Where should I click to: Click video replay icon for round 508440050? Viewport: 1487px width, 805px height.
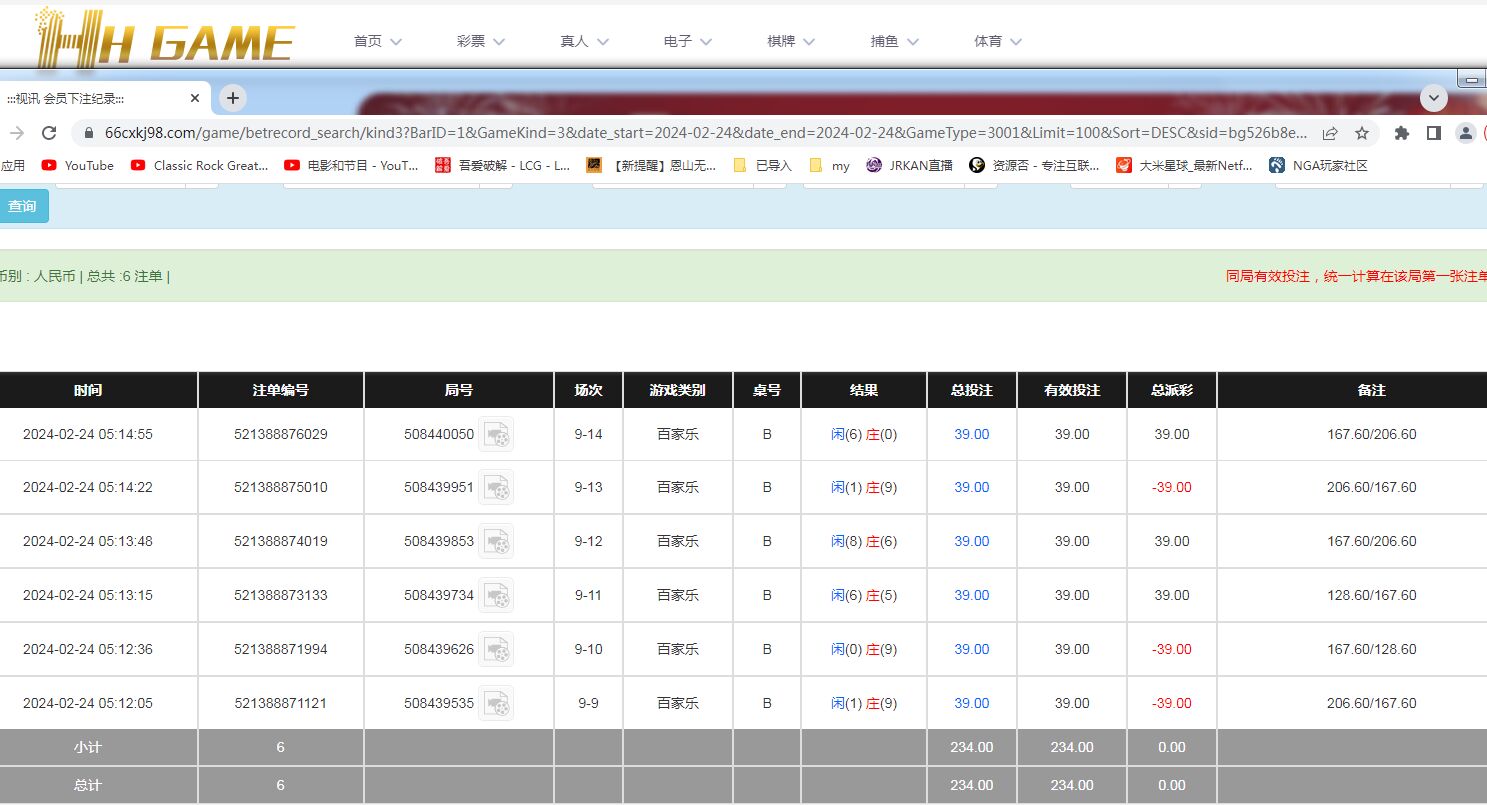(495, 434)
